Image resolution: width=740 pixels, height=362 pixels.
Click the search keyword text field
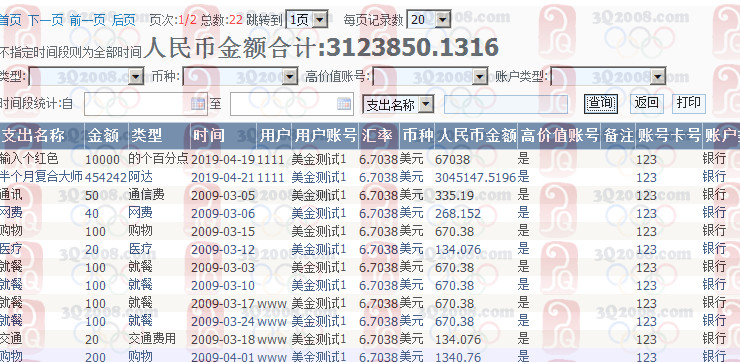[506, 104]
